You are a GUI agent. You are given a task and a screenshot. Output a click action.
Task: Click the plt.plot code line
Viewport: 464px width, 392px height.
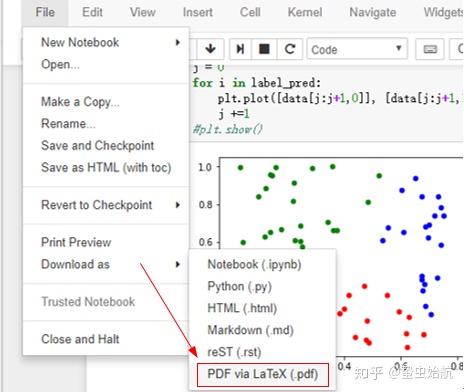pyautogui.click(x=340, y=98)
